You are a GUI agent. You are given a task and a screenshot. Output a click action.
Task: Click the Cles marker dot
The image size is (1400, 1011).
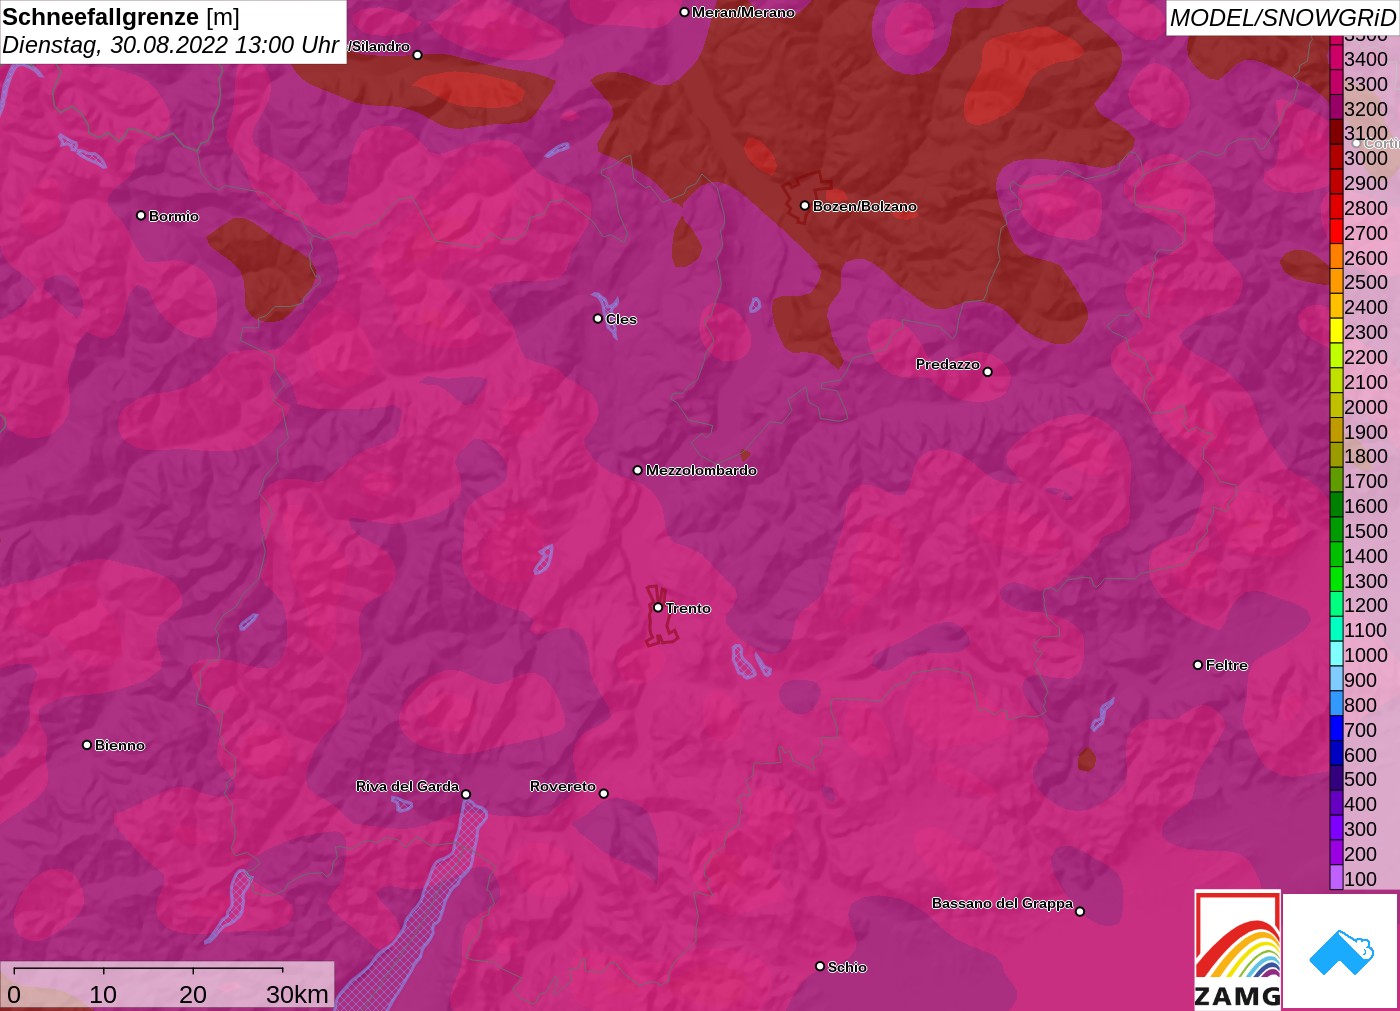click(598, 318)
